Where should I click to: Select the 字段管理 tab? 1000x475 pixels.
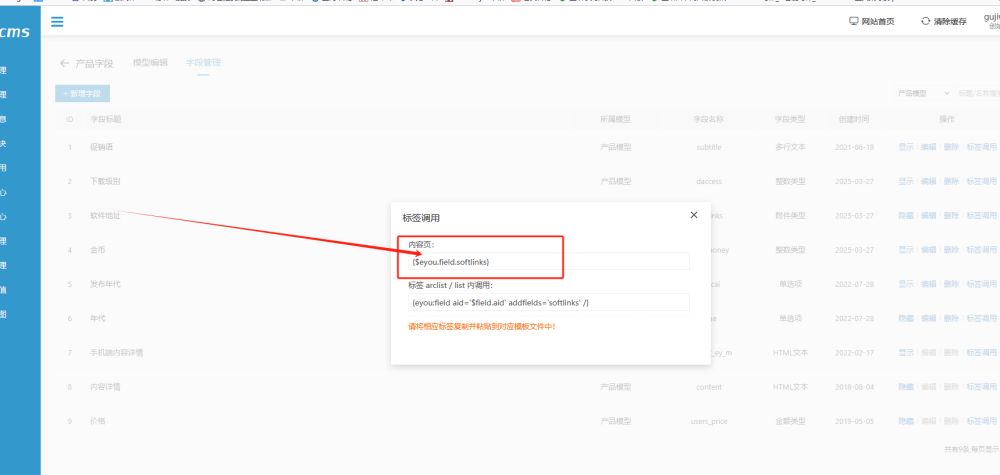click(203, 62)
